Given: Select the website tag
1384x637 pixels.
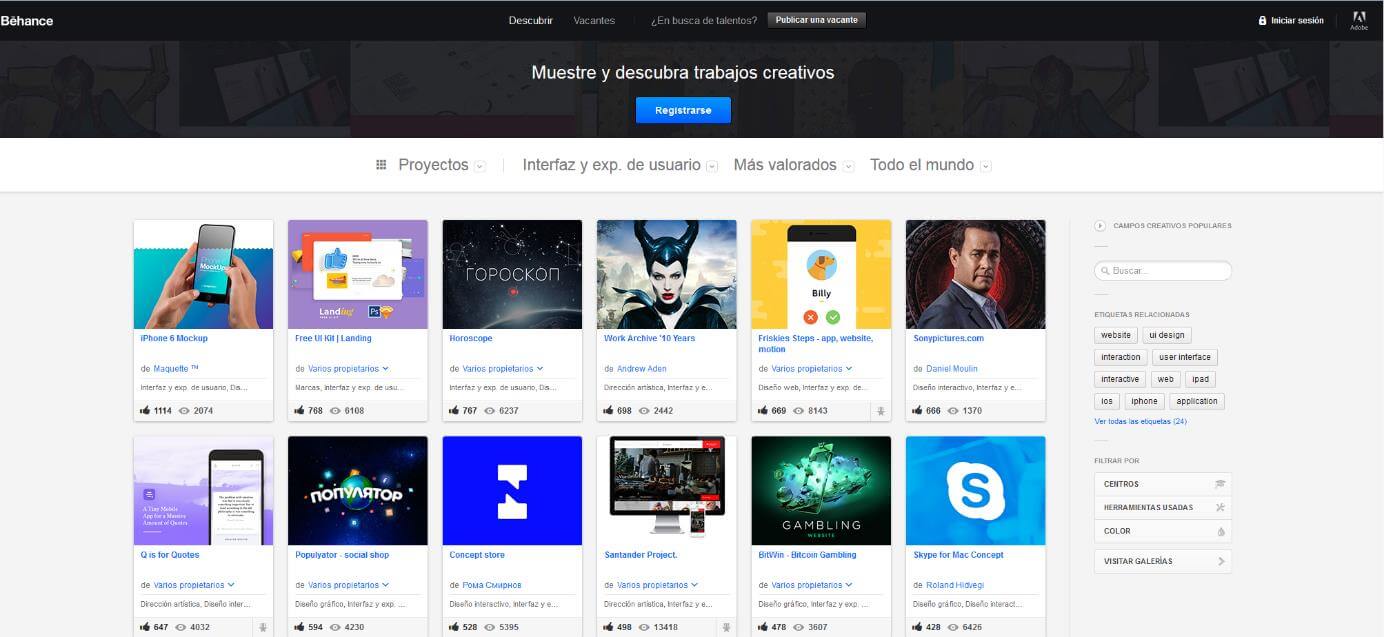Looking at the screenshot, I should point(1115,335).
